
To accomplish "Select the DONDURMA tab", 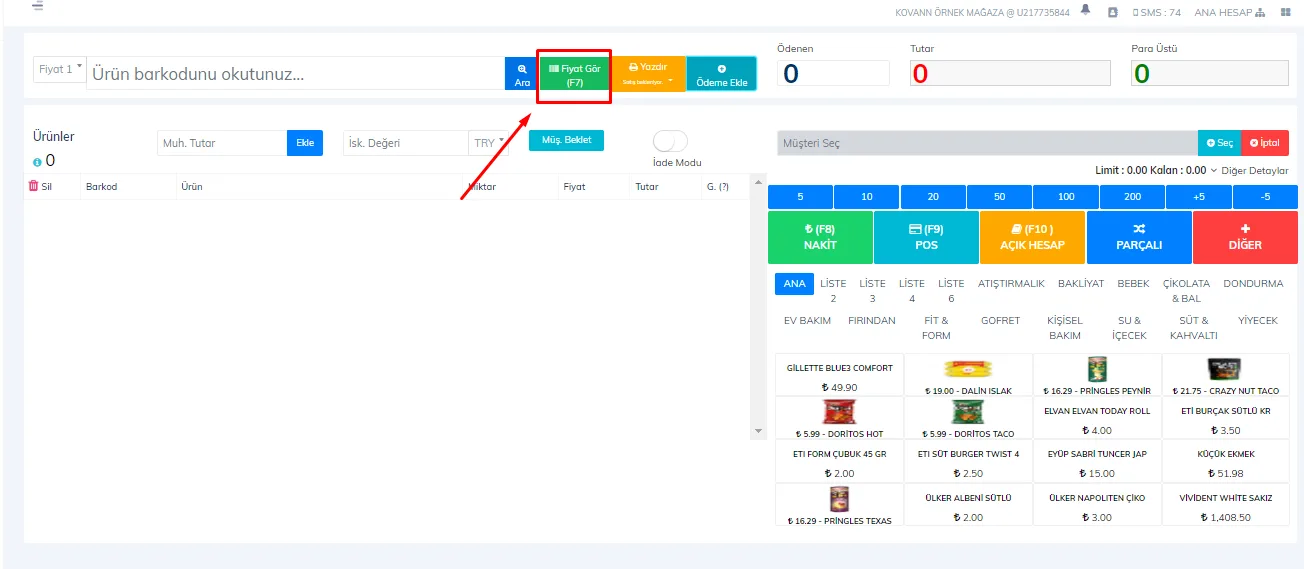I will click(1253, 284).
